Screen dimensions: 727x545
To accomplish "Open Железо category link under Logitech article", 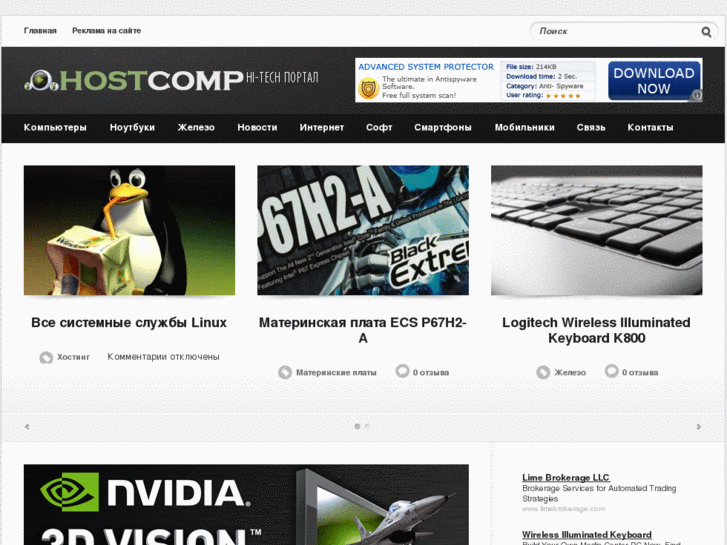I will point(570,372).
